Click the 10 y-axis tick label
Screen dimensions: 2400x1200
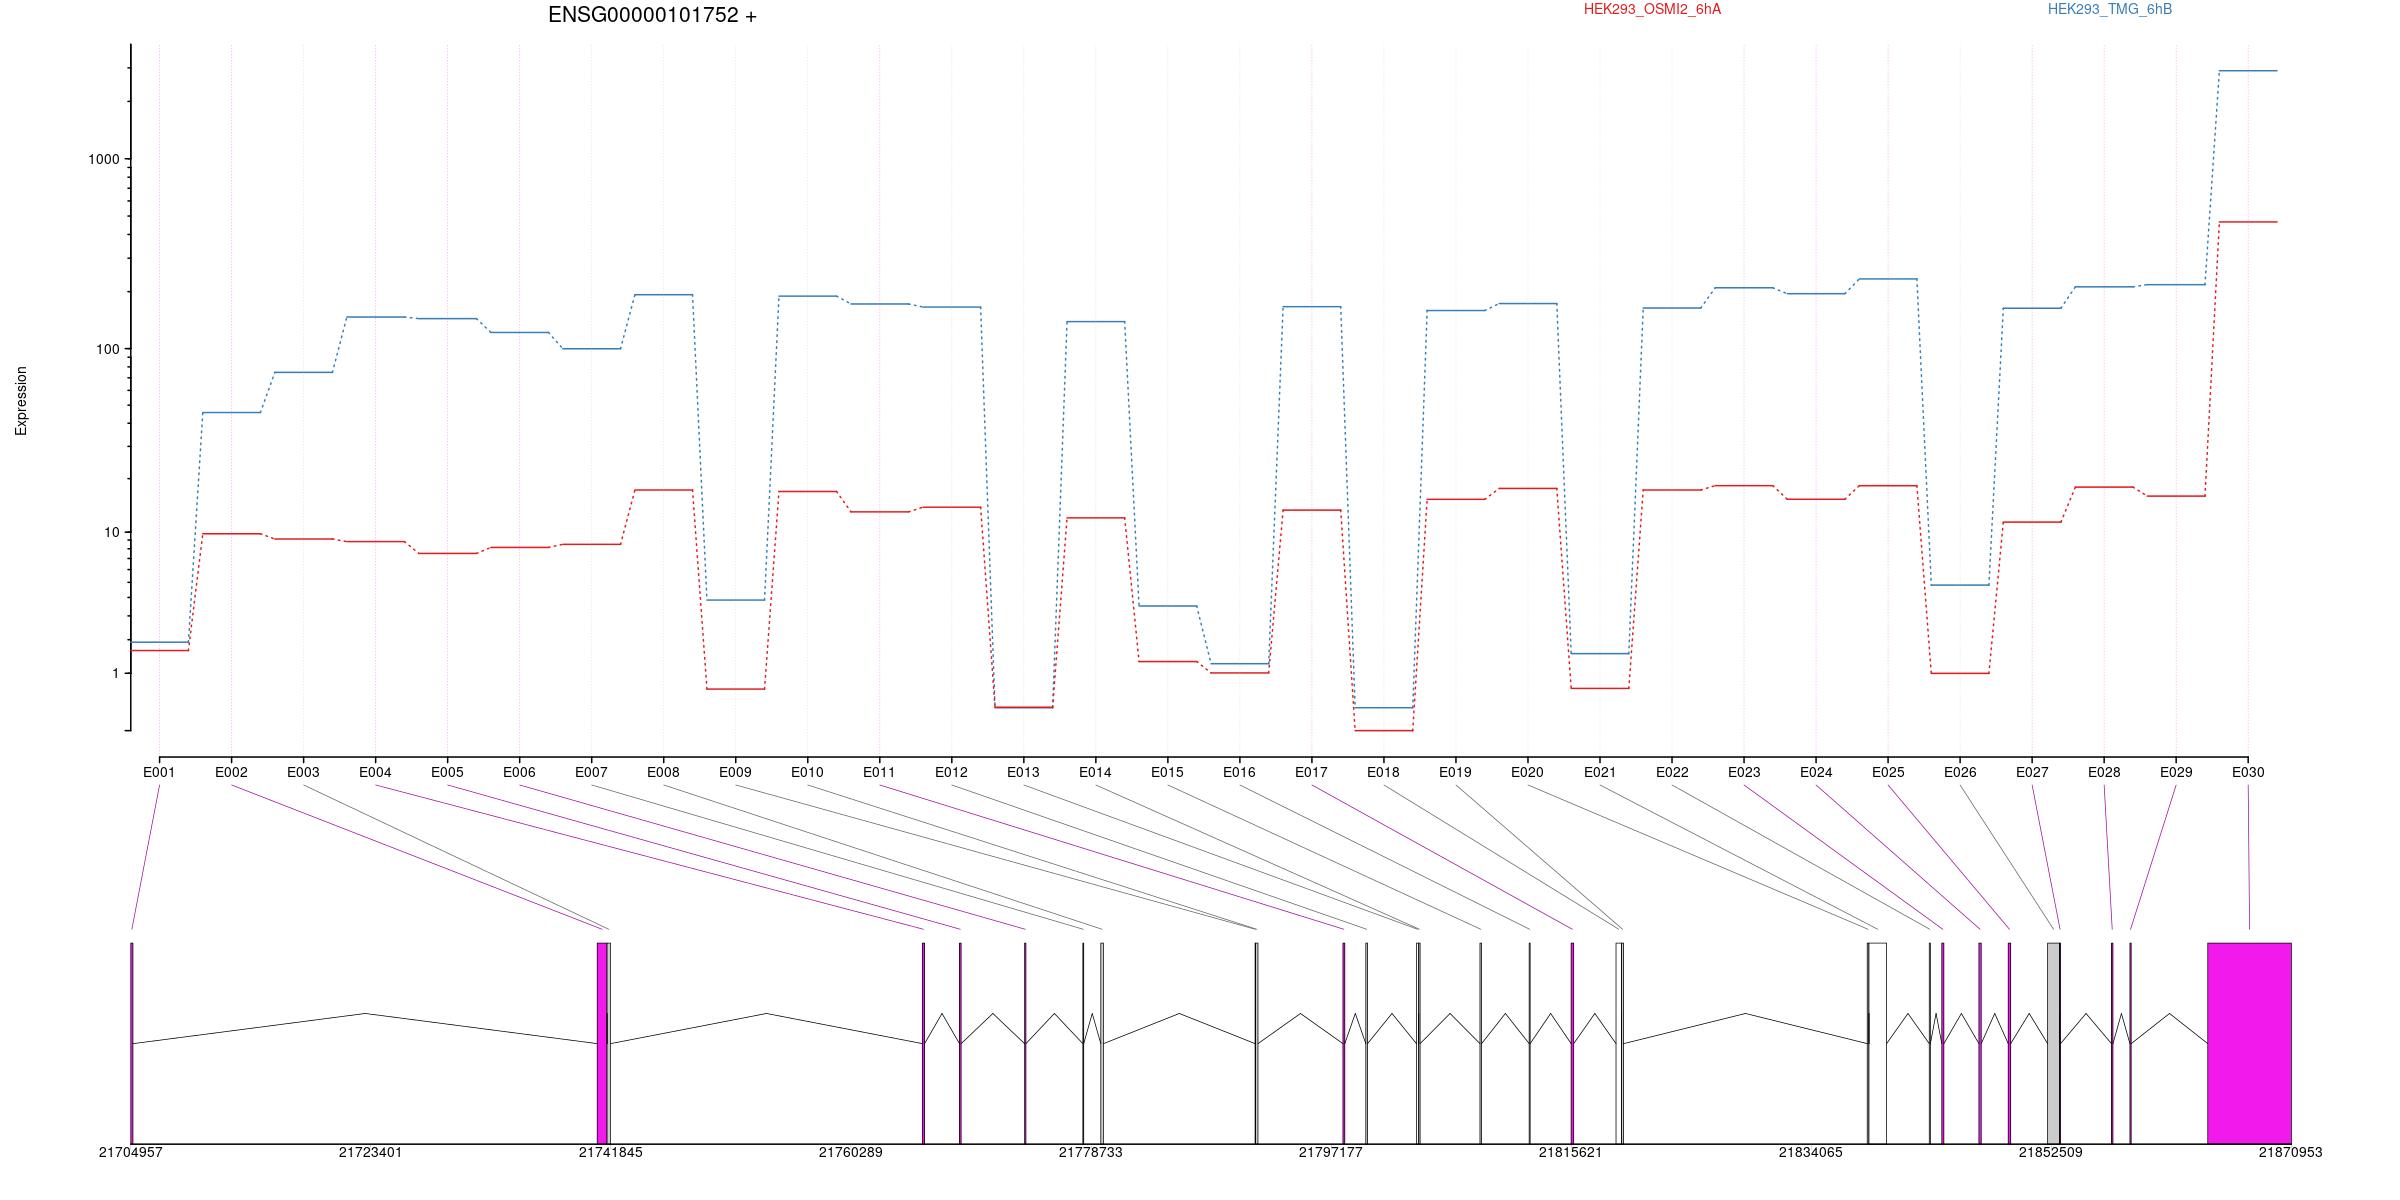pyautogui.click(x=111, y=532)
